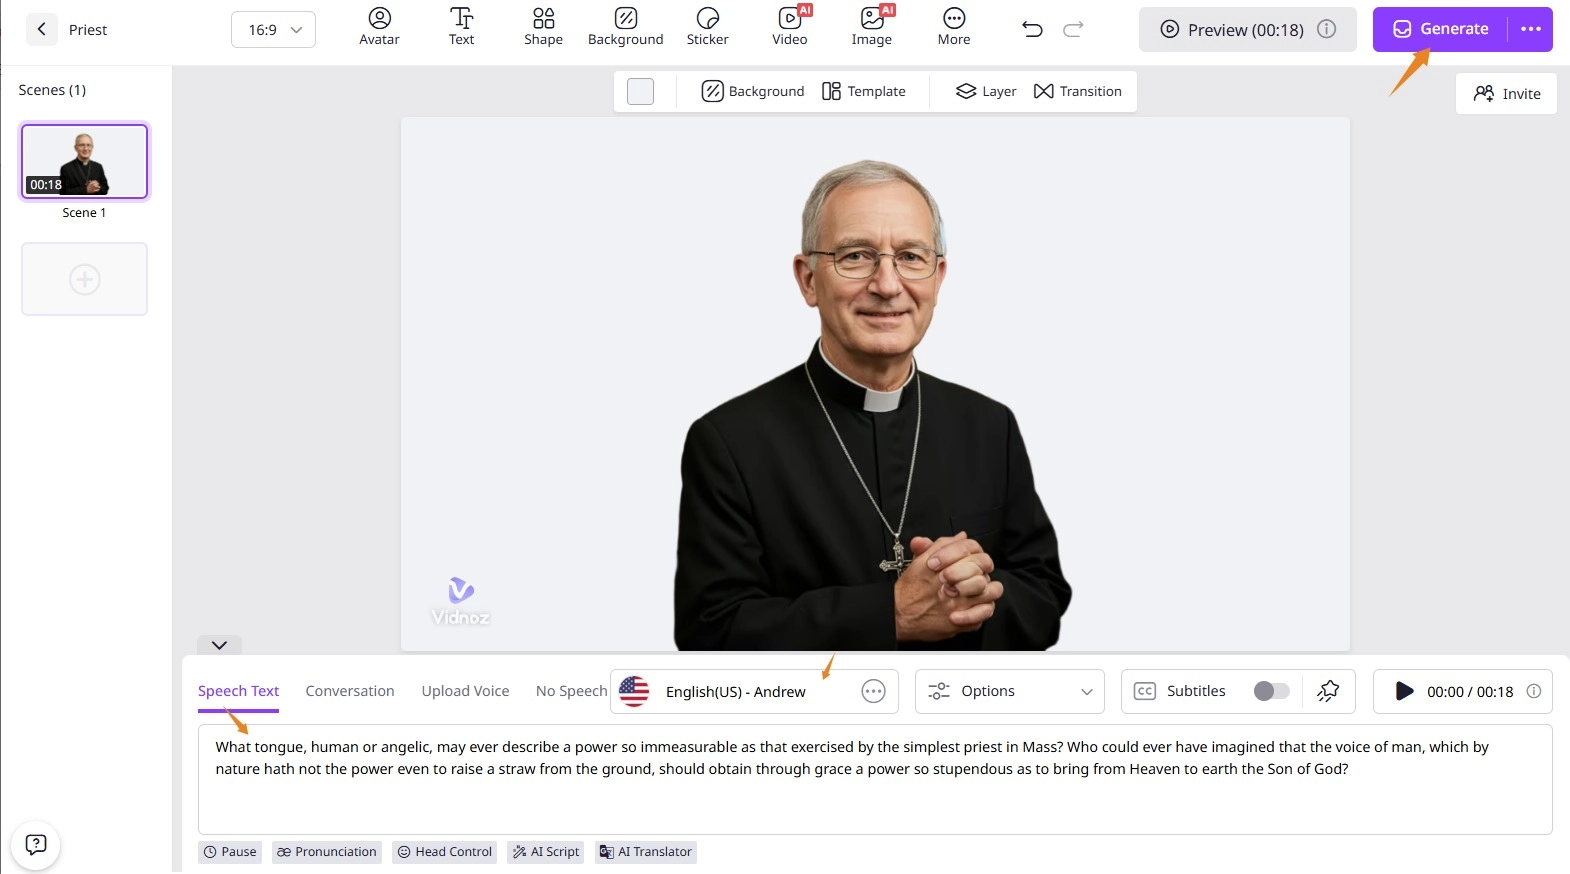
Task: Open the Sticker tool
Action: pos(707,28)
